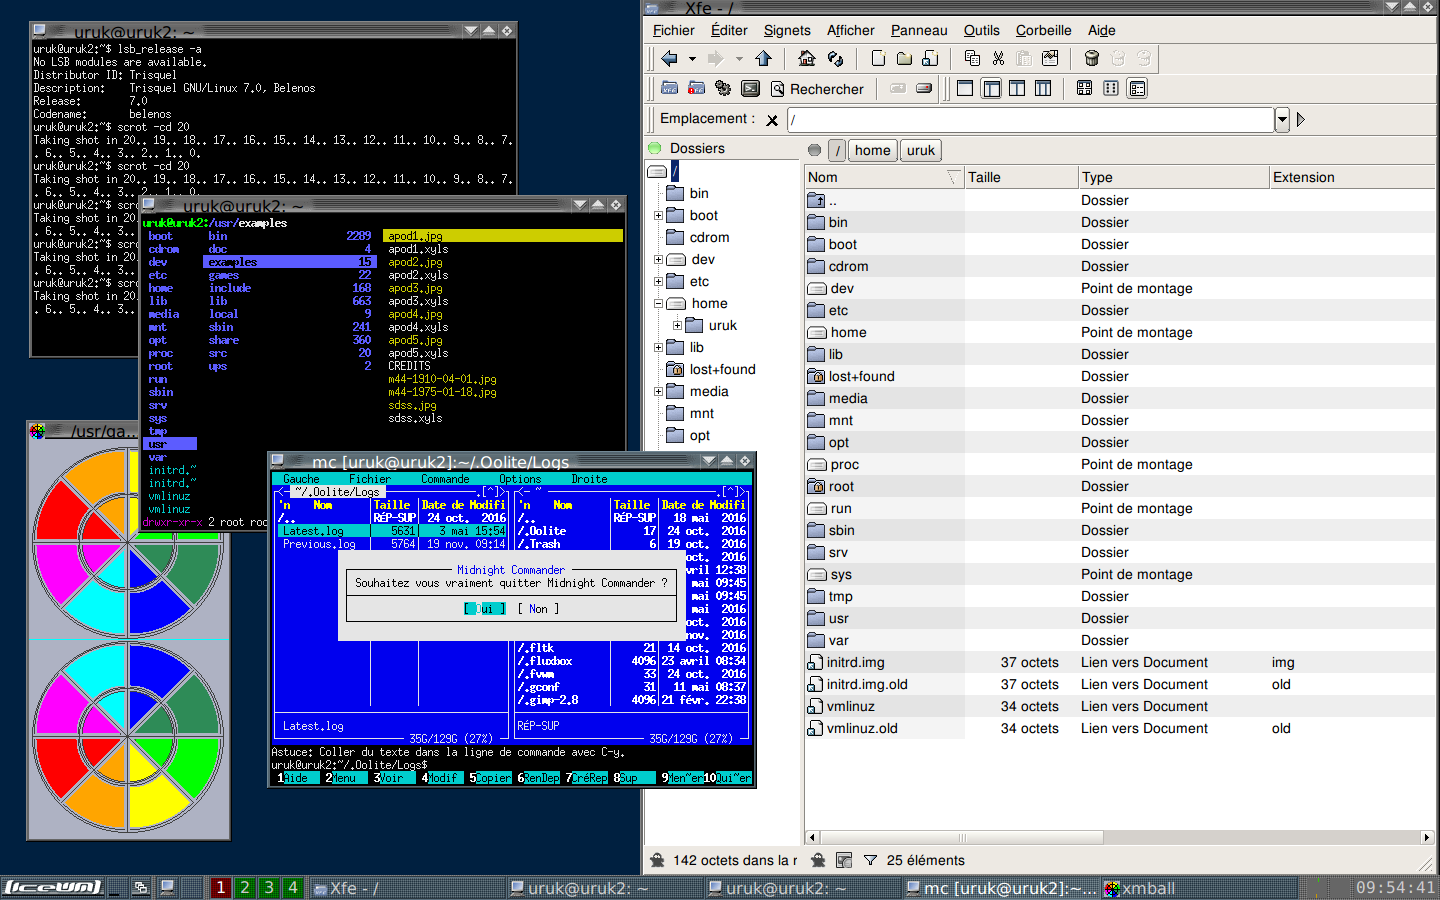
Task: Open the window list icon in the taskbar
Action: [x=140, y=887]
